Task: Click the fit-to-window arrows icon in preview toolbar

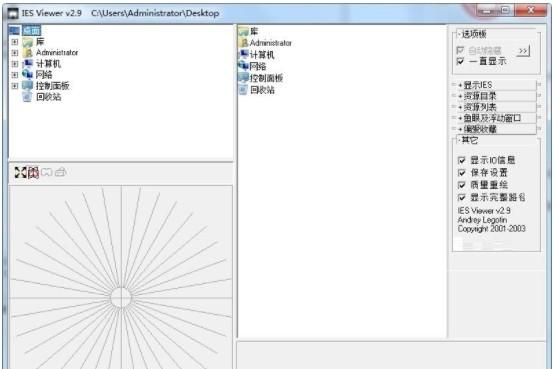Action: 20,172
